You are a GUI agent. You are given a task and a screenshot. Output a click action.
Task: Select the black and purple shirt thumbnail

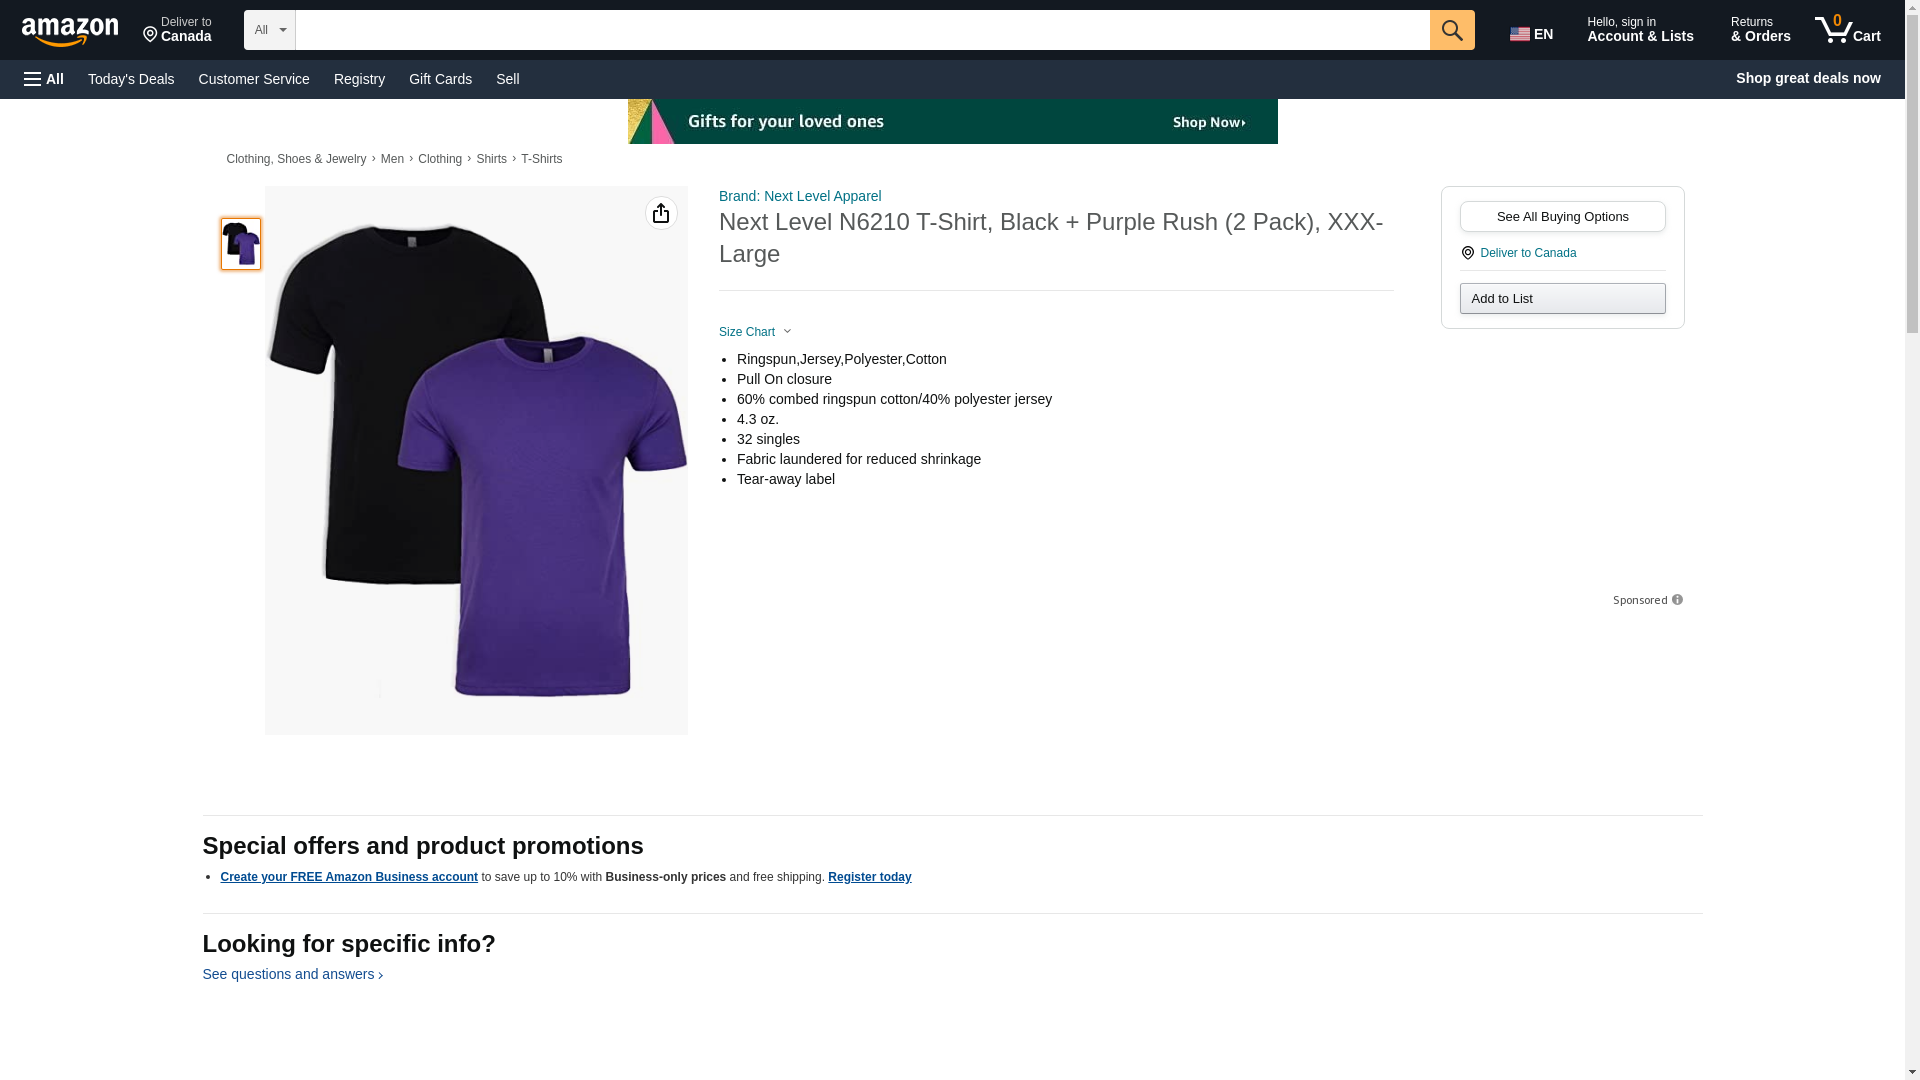pos(241,244)
